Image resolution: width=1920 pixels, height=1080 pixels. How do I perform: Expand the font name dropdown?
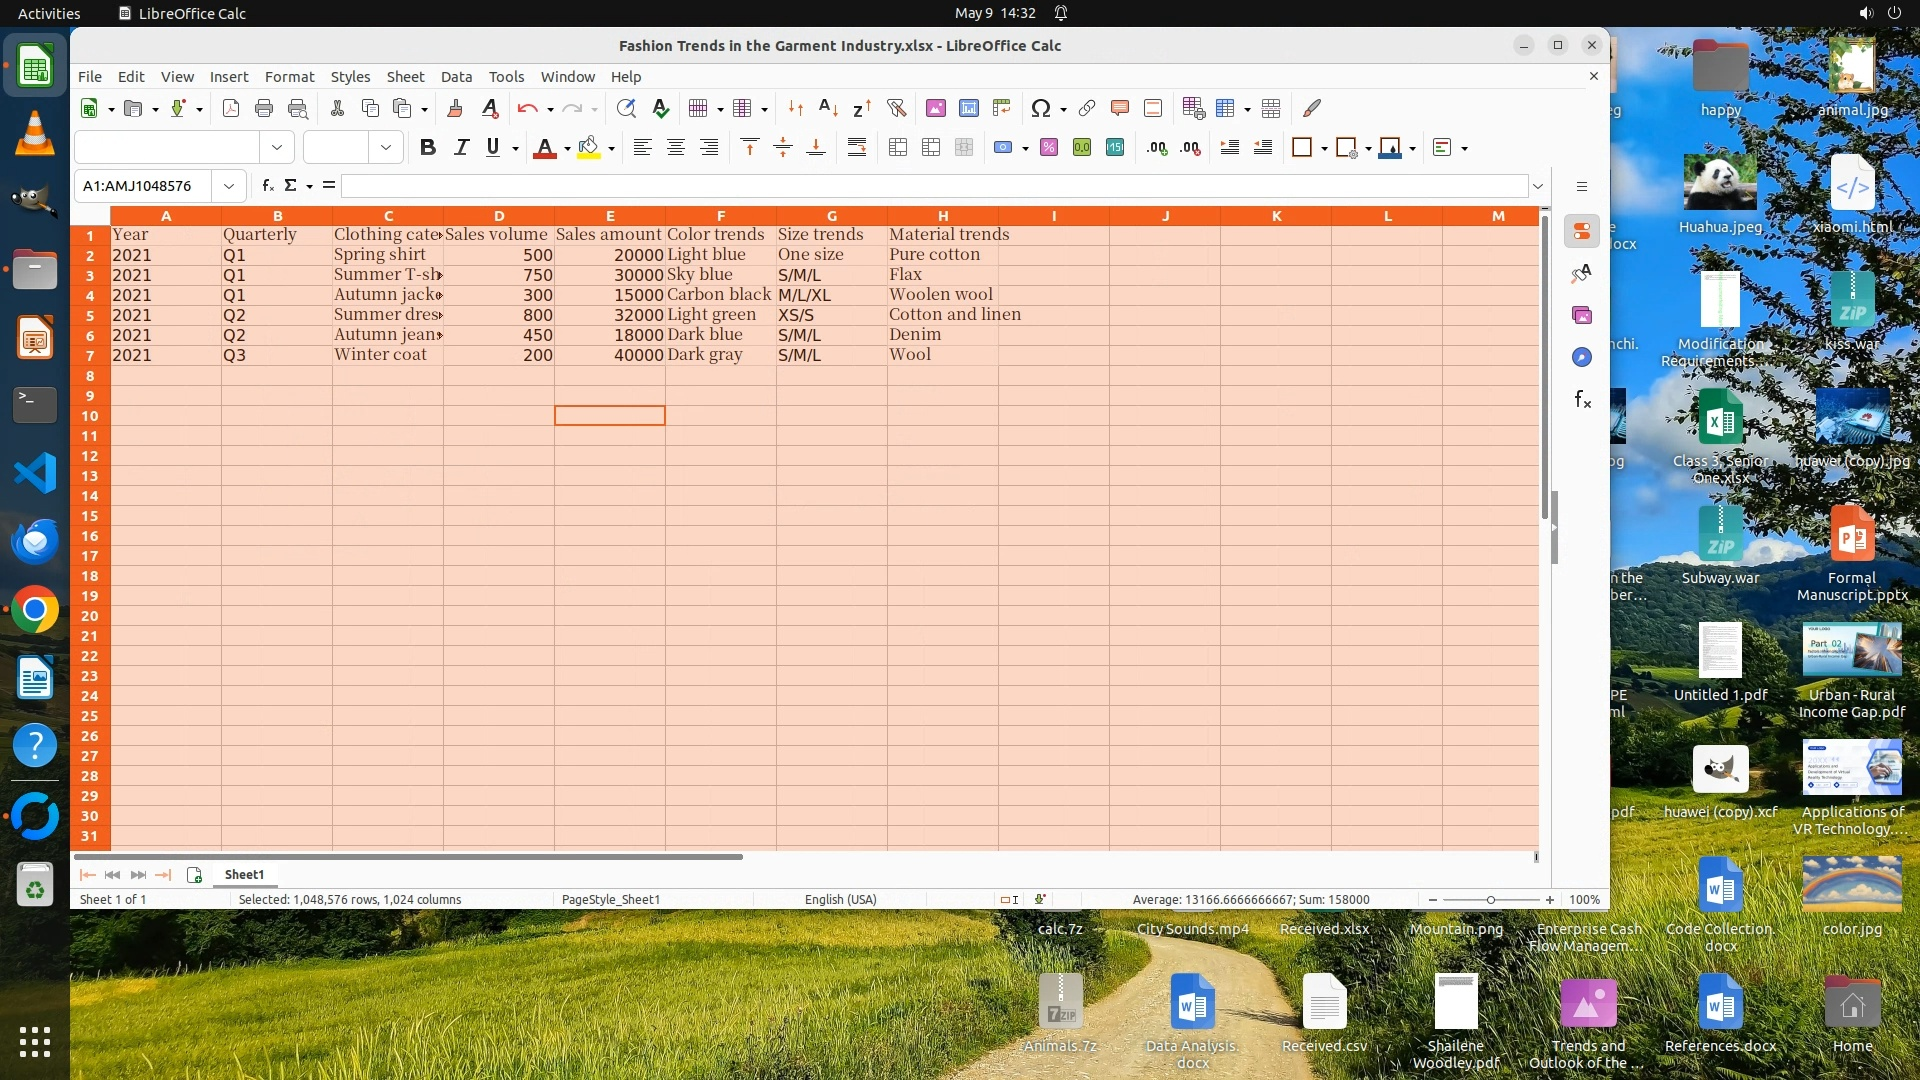277,148
